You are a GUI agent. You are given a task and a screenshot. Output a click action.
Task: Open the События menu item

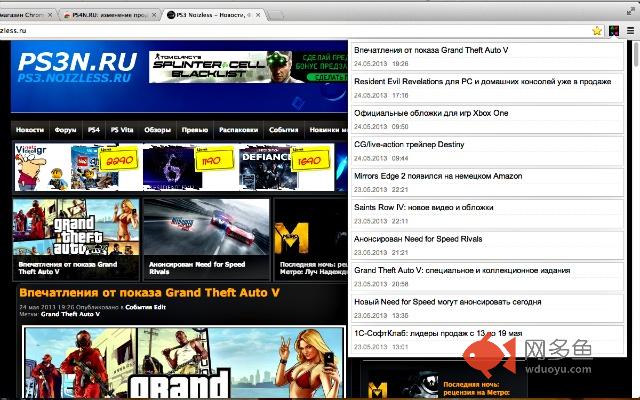pyautogui.click(x=284, y=130)
